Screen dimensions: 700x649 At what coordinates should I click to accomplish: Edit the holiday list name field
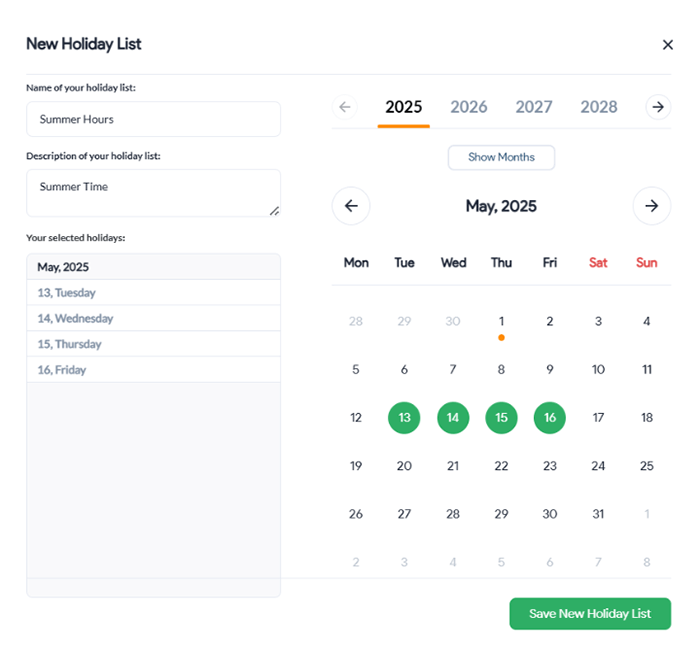click(154, 119)
